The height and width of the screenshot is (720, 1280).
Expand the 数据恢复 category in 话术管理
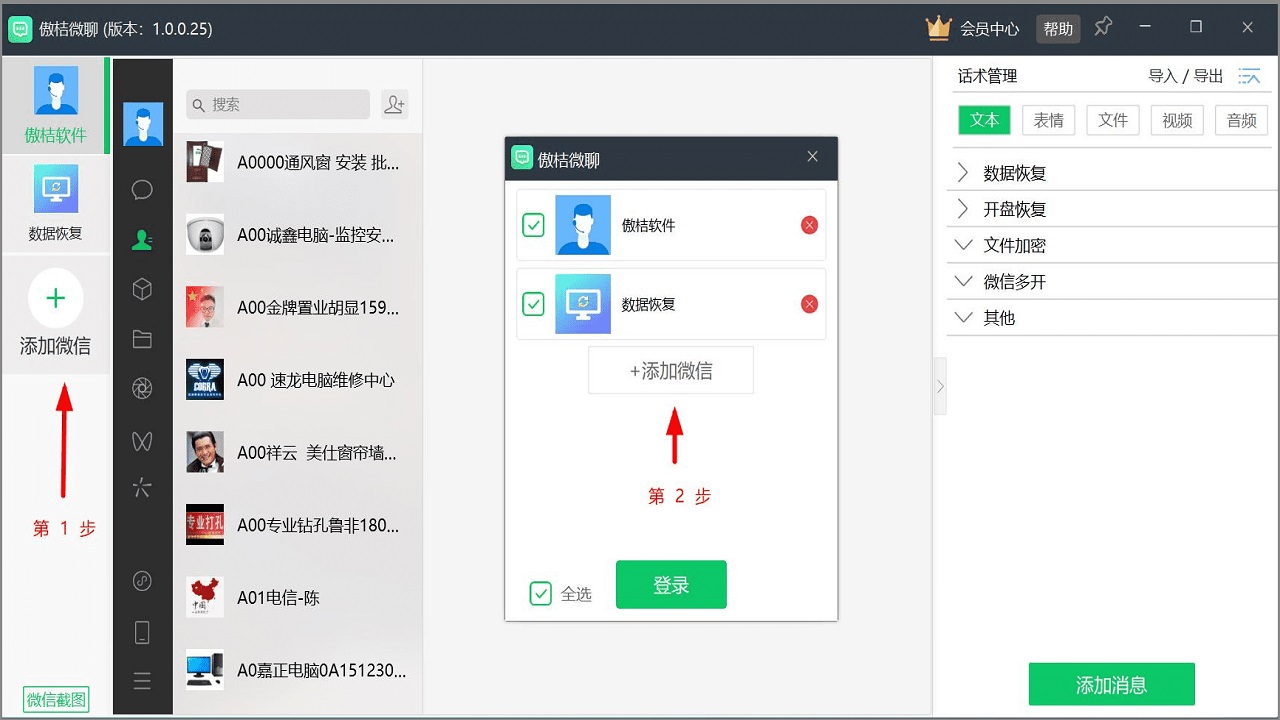[x=963, y=172]
